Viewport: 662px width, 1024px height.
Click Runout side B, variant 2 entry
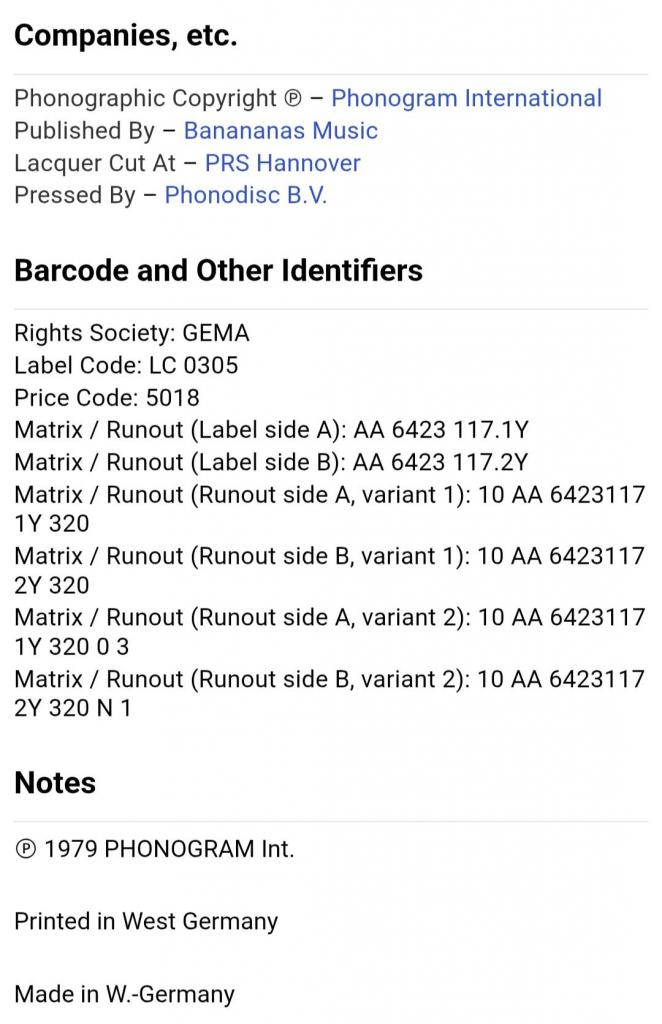(x=330, y=693)
